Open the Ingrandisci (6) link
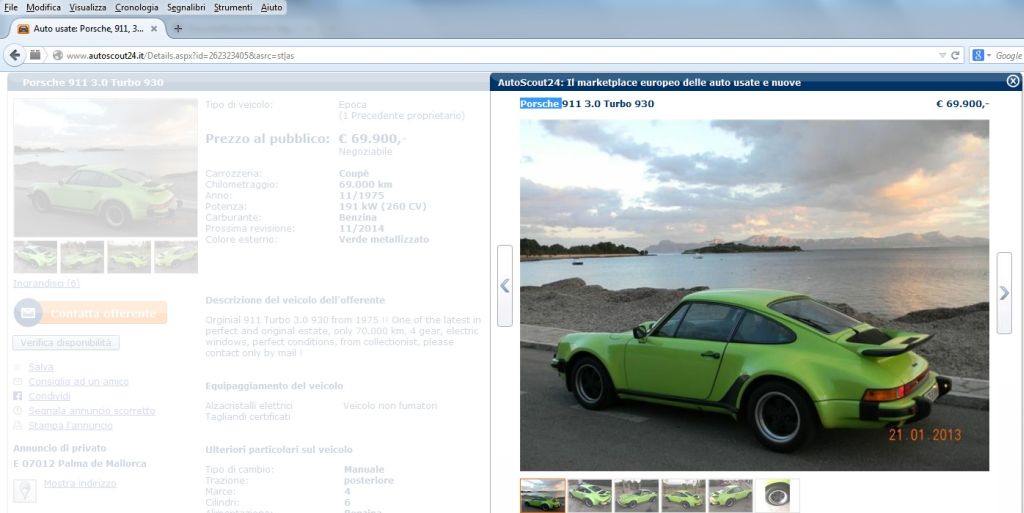Viewport: 1024px width, 513px height. pyautogui.click(x=46, y=283)
